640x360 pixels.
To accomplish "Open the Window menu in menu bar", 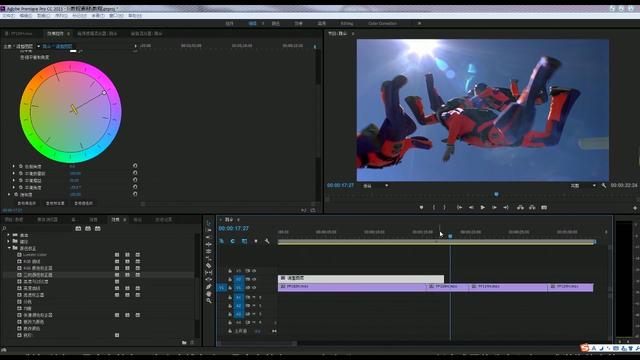I will 116,16.
